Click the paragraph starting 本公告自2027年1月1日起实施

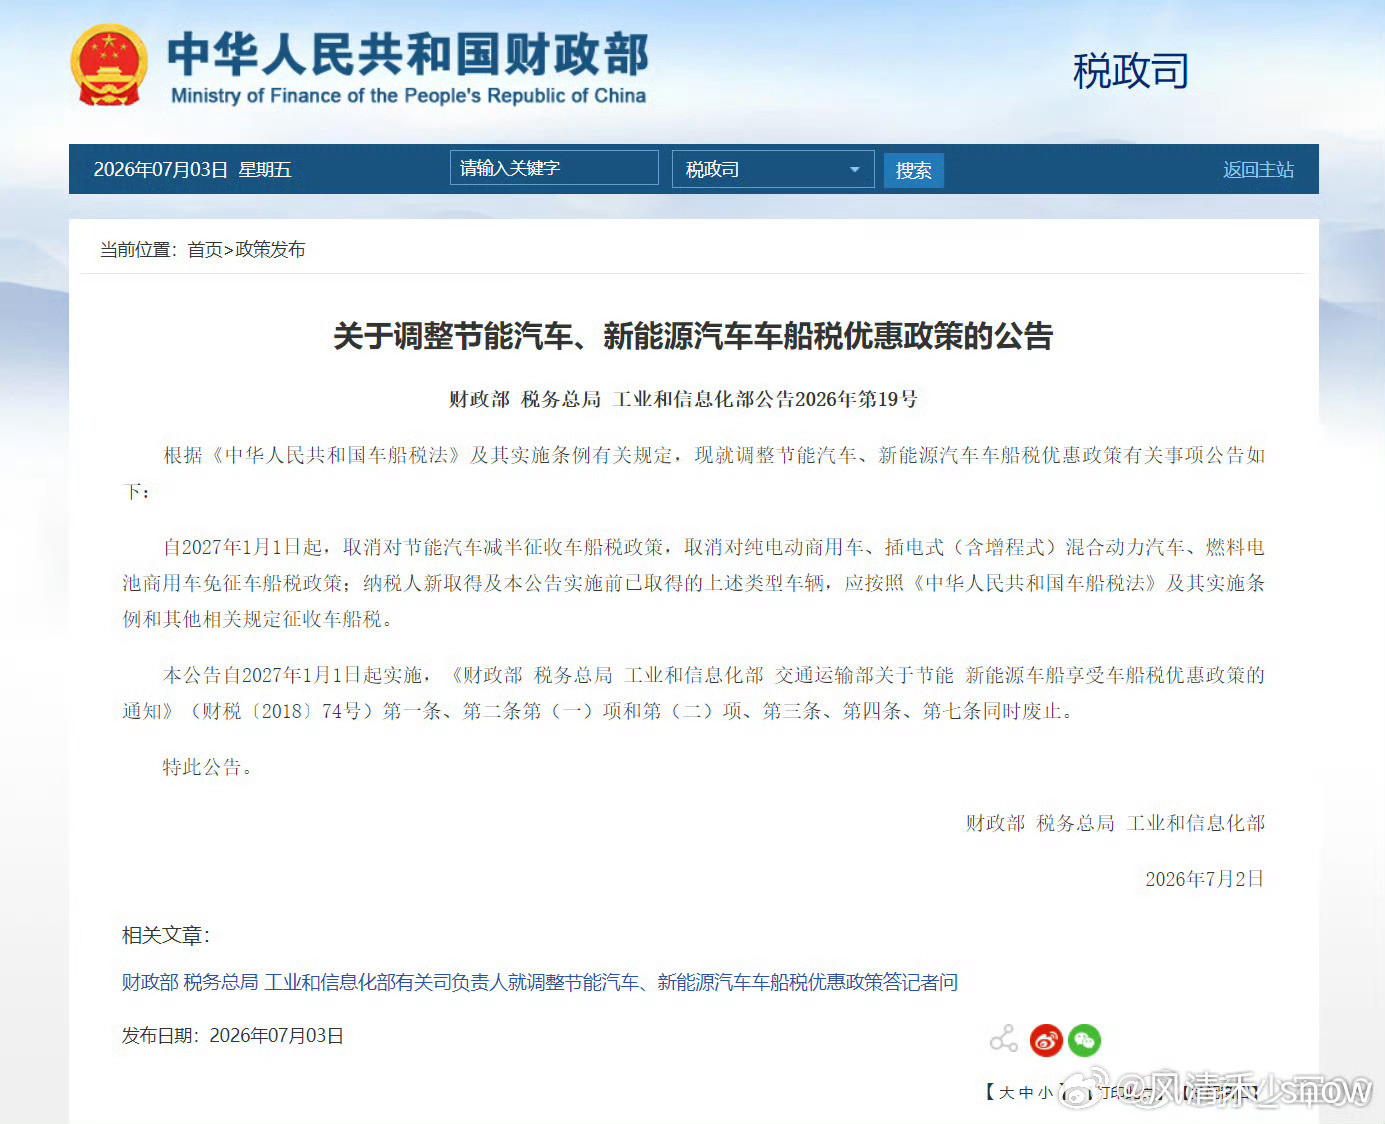pos(693,693)
